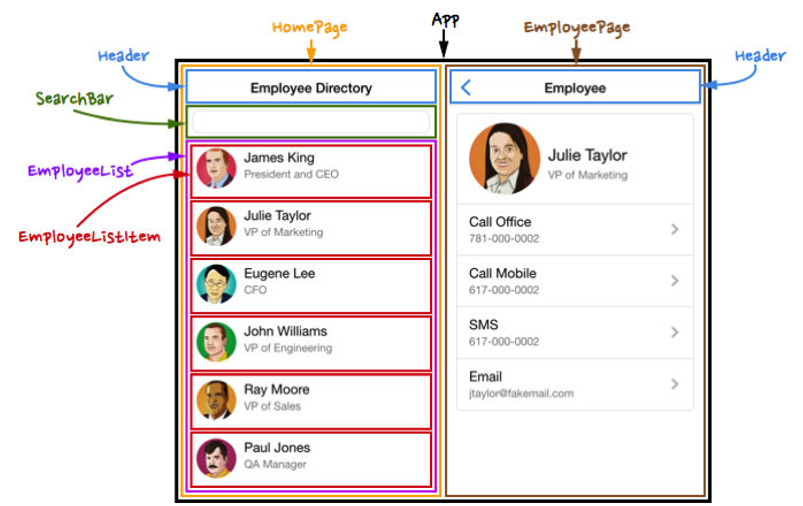Click the Email address jtaylor@fakemail.com
Image resolution: width=803 pixels, height=506 pixels.
click(x=521, y=393)
